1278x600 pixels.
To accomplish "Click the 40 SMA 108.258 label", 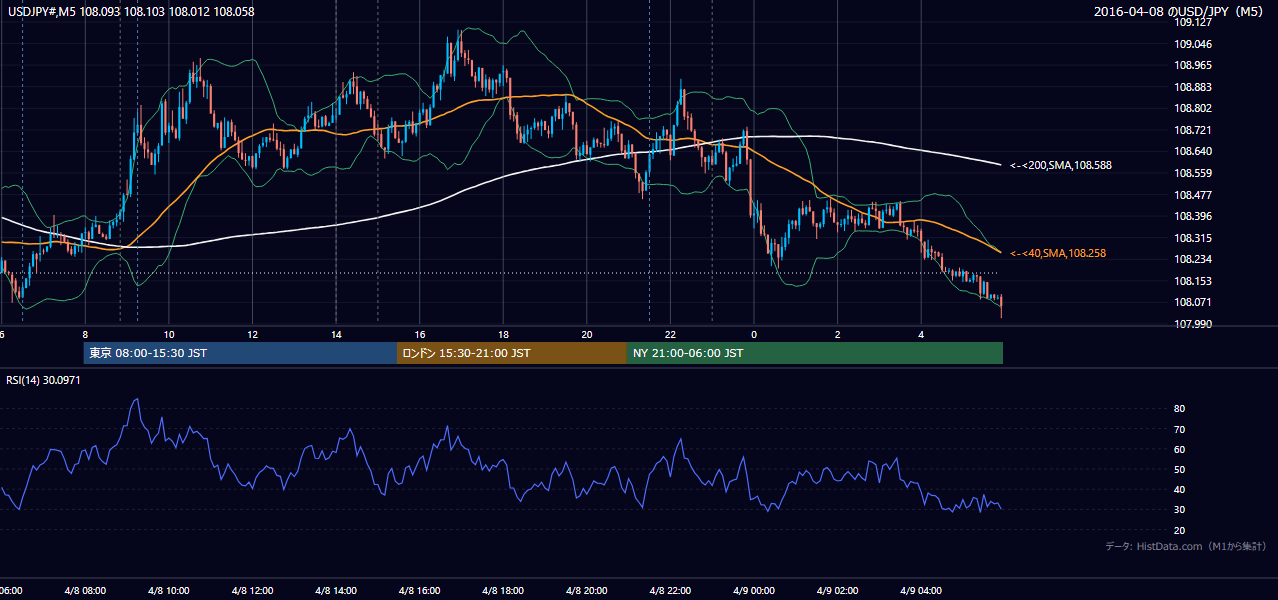I will coord(1058,254).
